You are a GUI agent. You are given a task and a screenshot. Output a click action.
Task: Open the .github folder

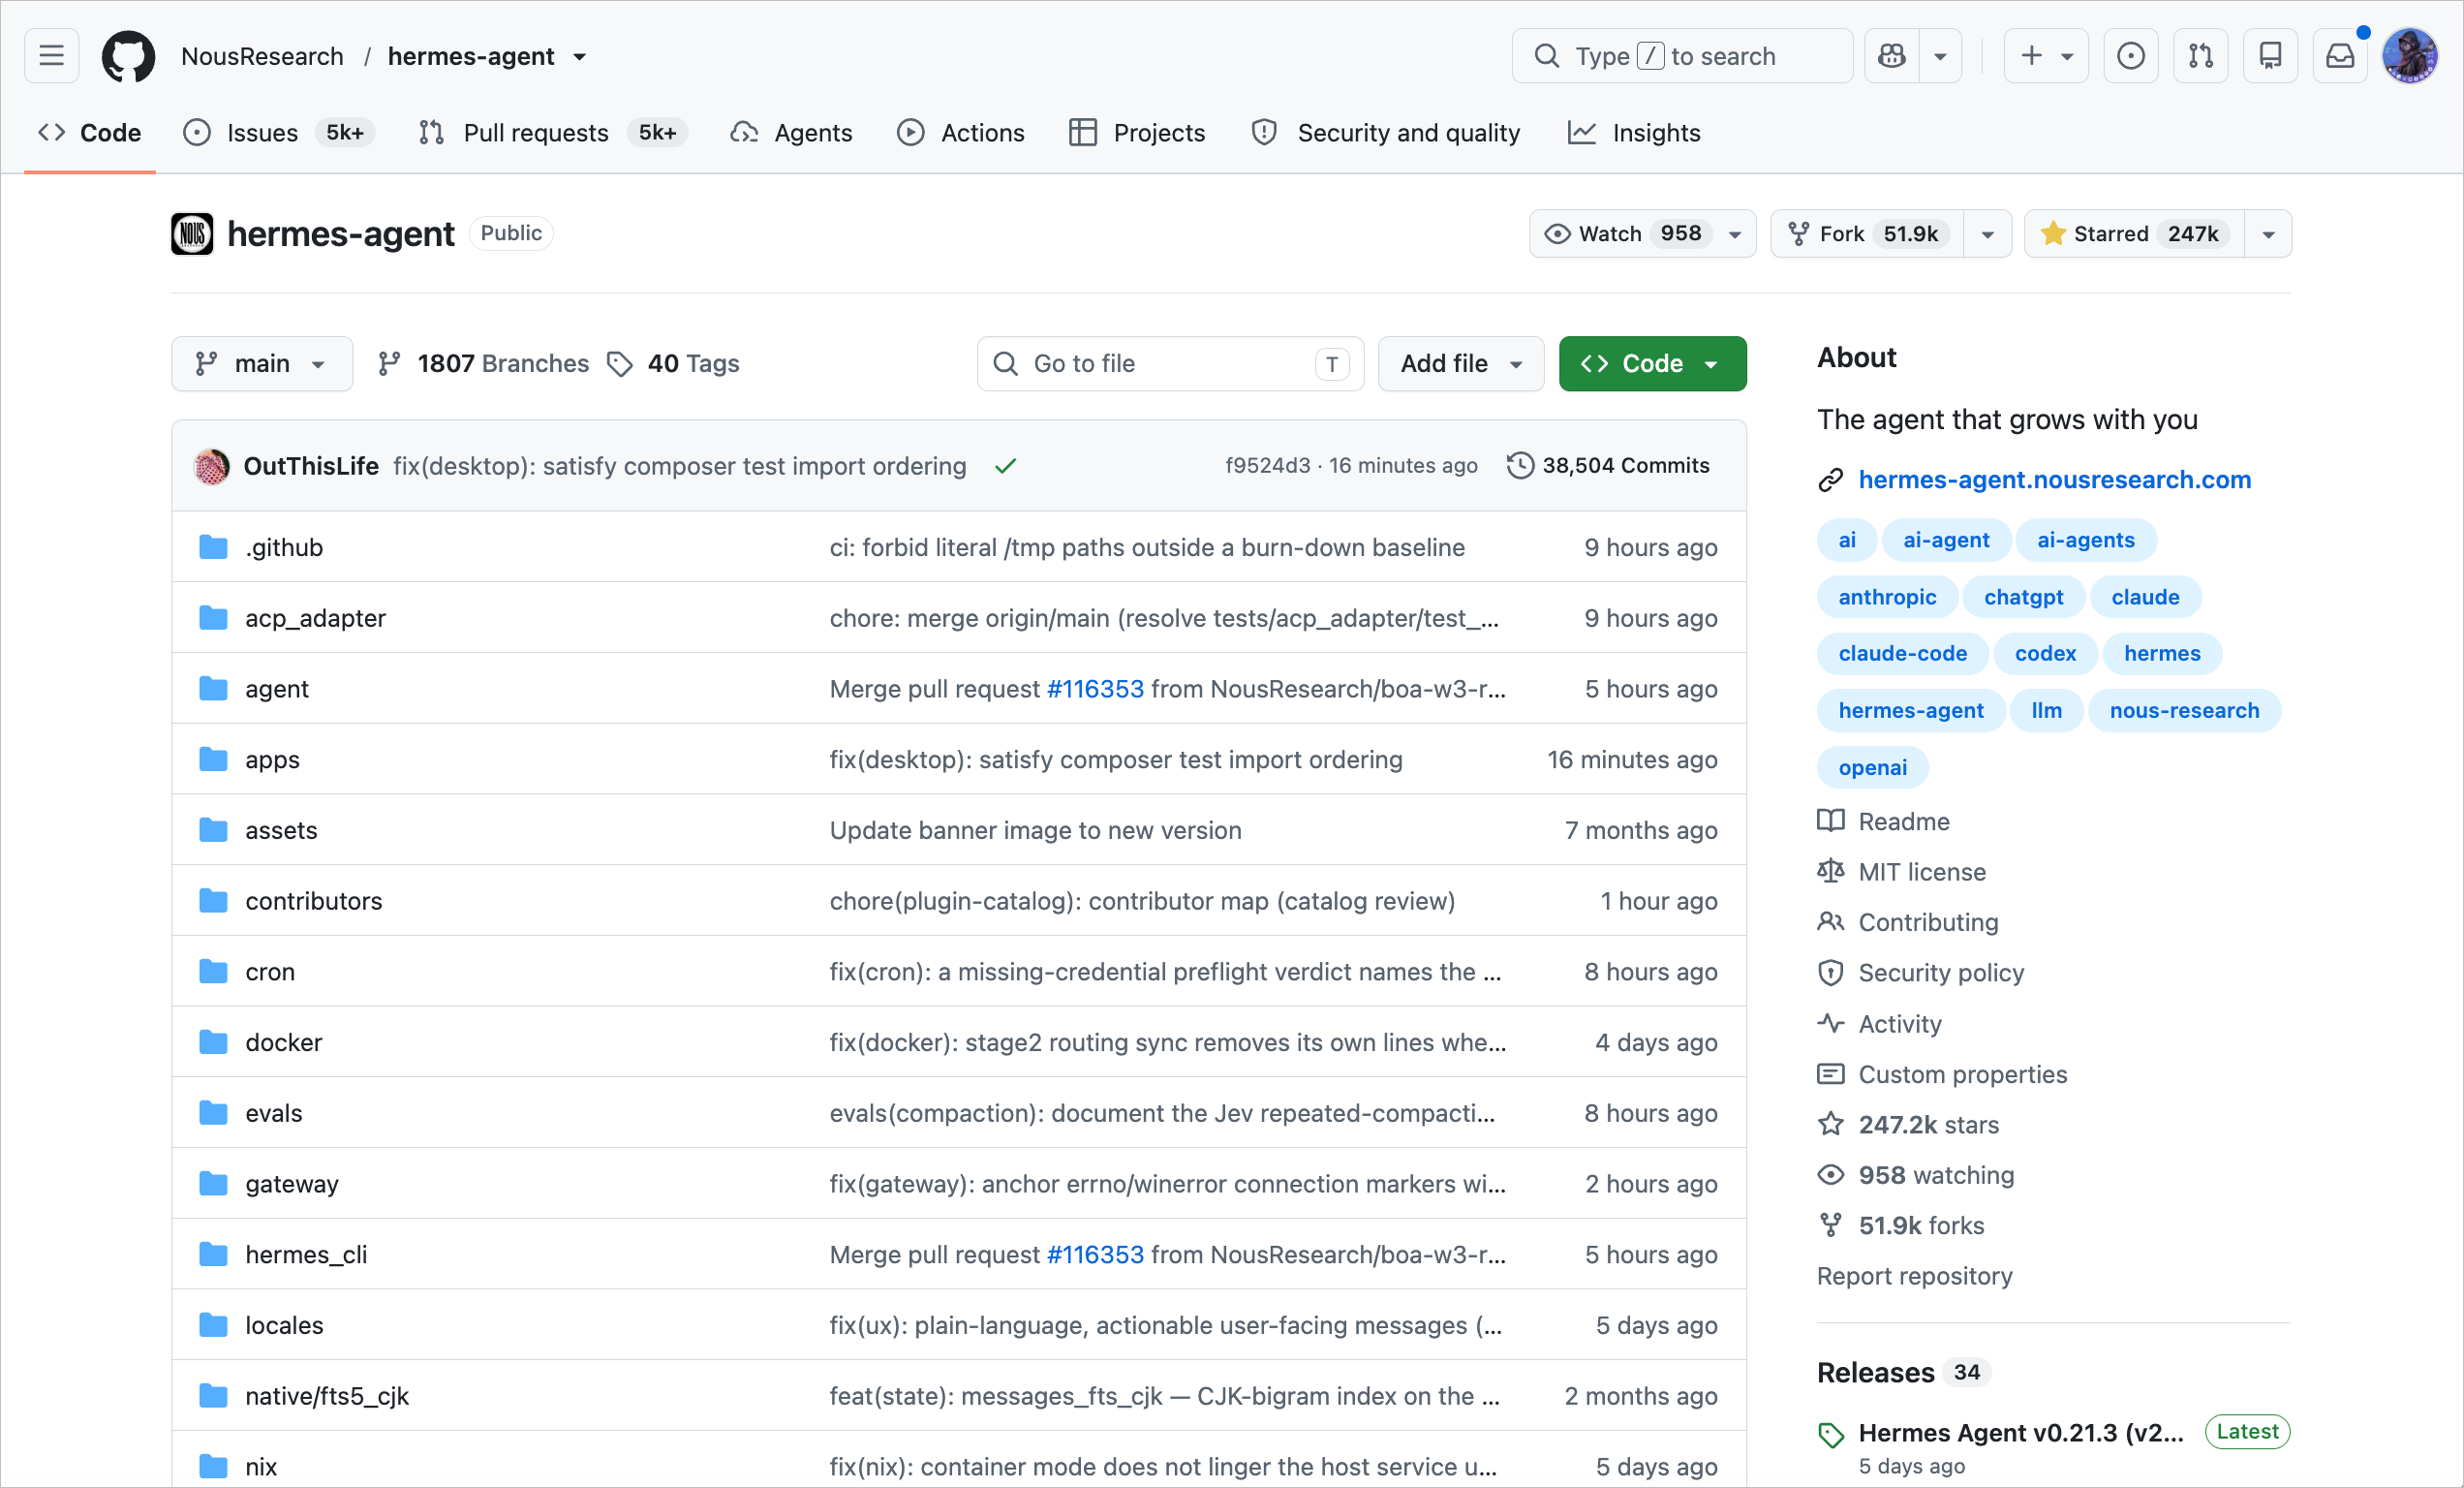[284, 547]
